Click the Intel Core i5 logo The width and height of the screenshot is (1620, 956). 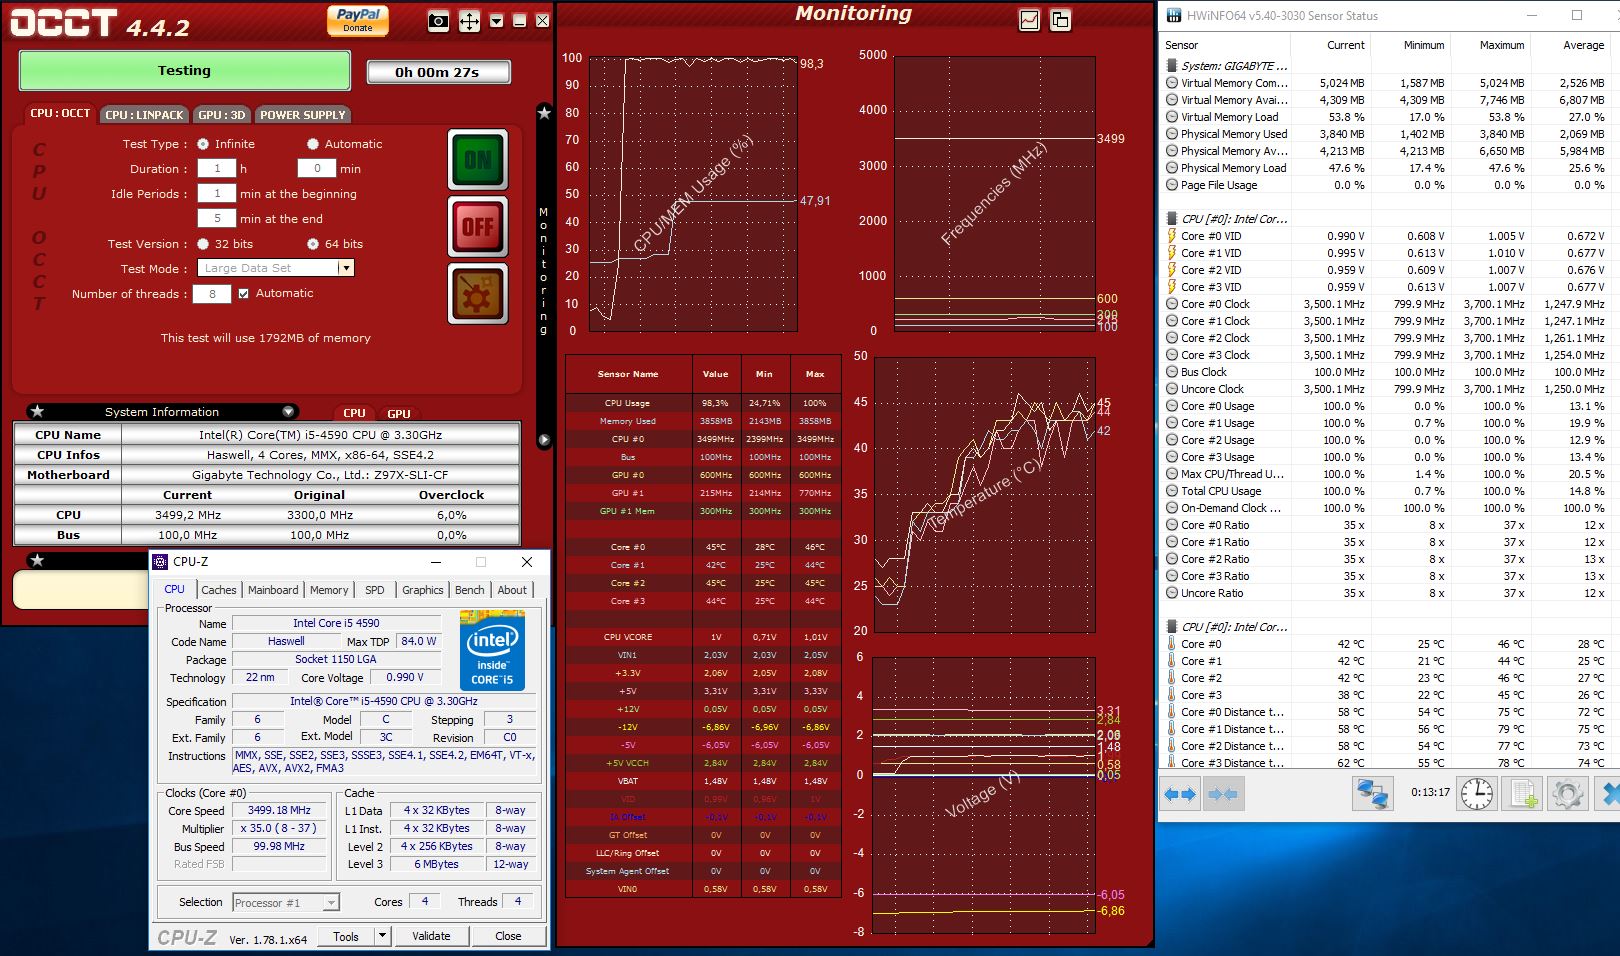492,650
